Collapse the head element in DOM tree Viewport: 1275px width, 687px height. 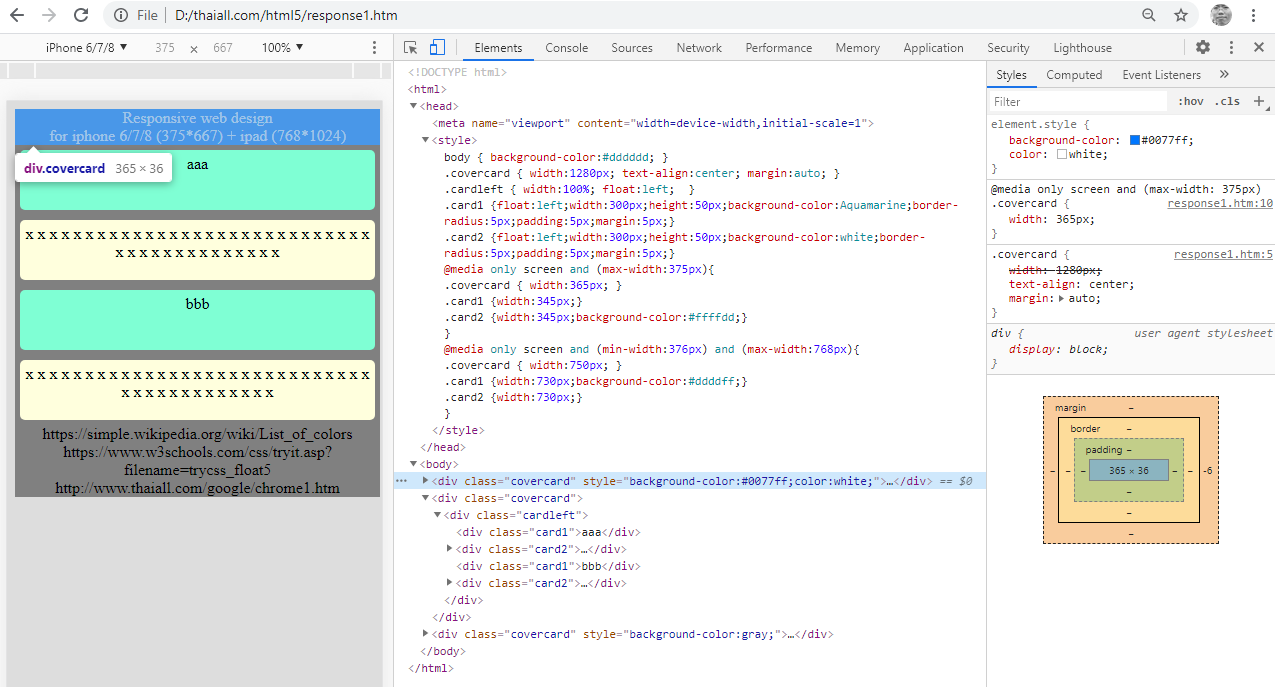tap(414, 106)
